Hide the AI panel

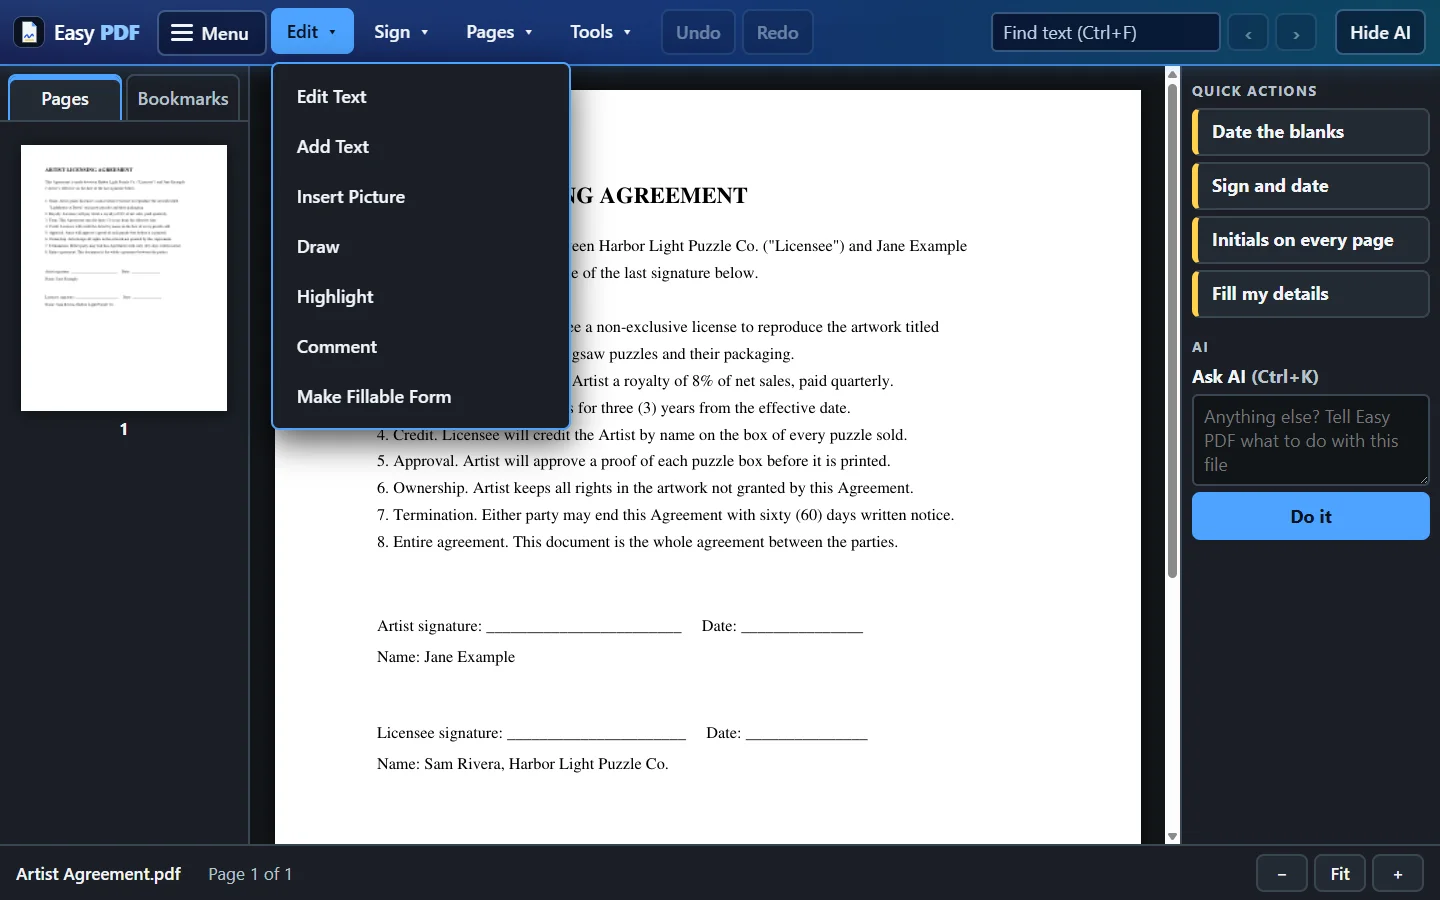coord(1380,33)
